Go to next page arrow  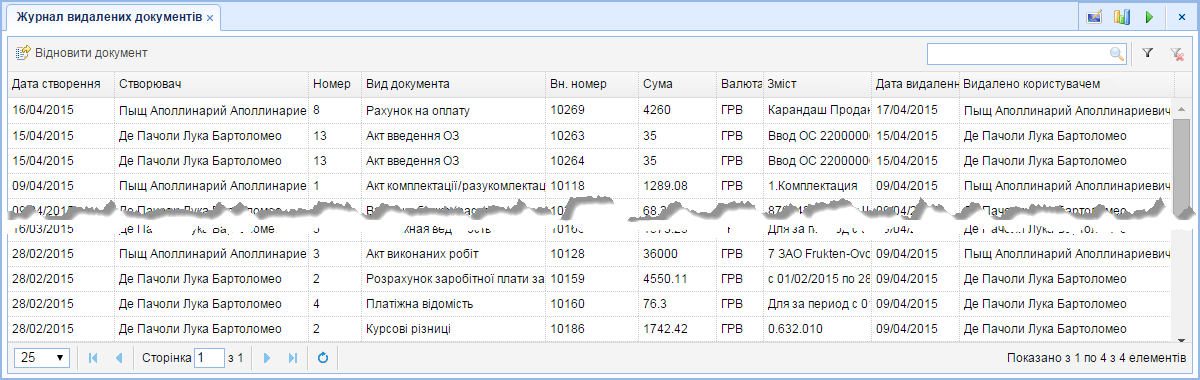267,357
